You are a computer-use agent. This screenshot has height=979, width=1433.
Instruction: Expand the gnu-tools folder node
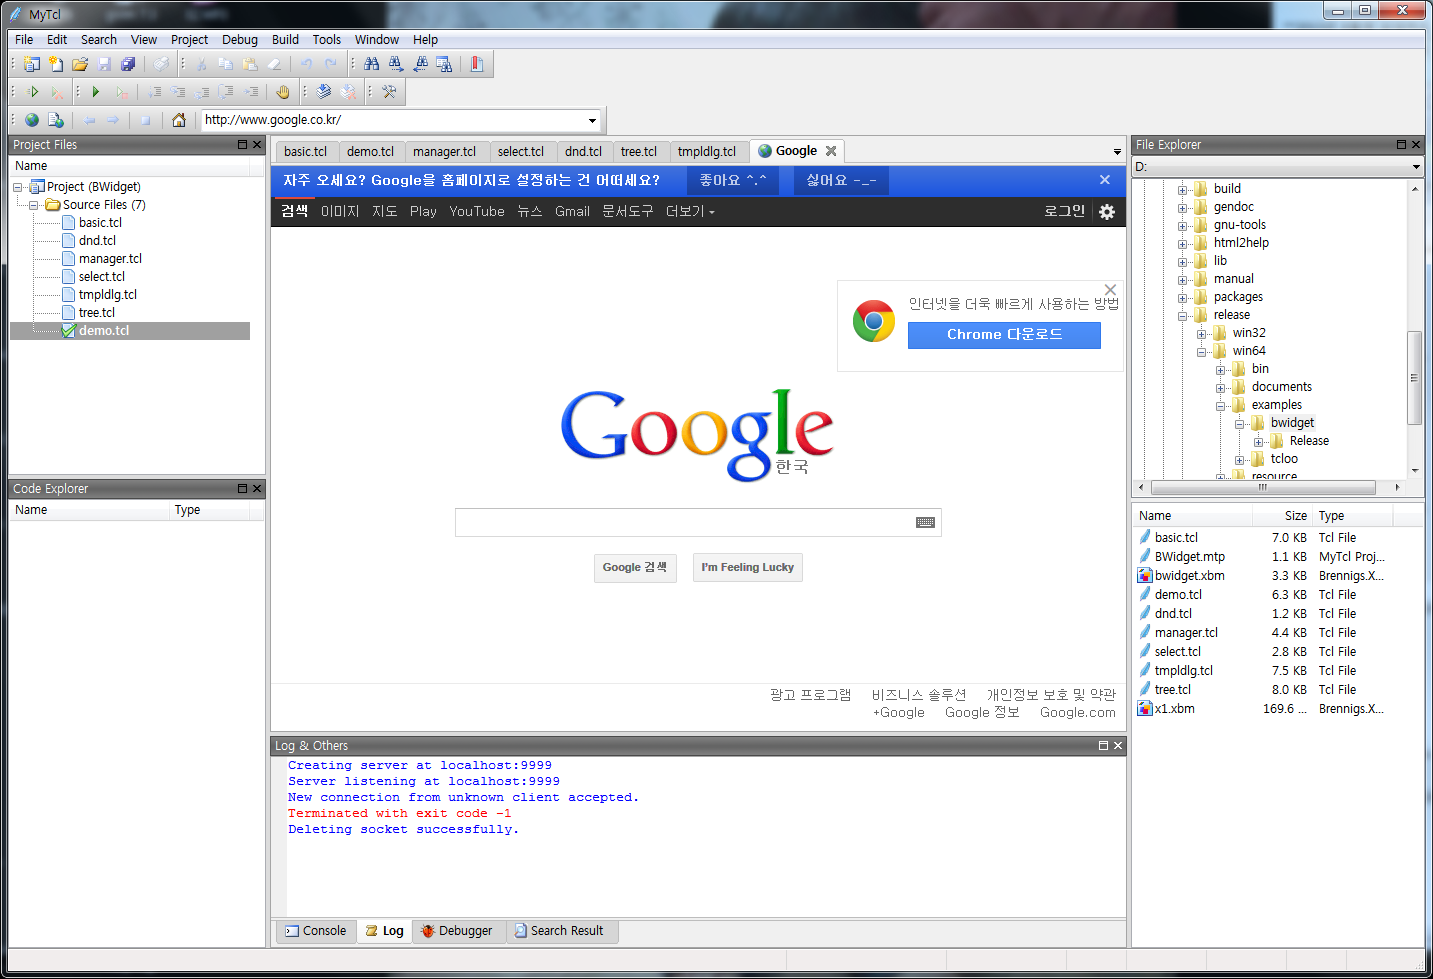pyautogui.click(x=1183, y=225)
